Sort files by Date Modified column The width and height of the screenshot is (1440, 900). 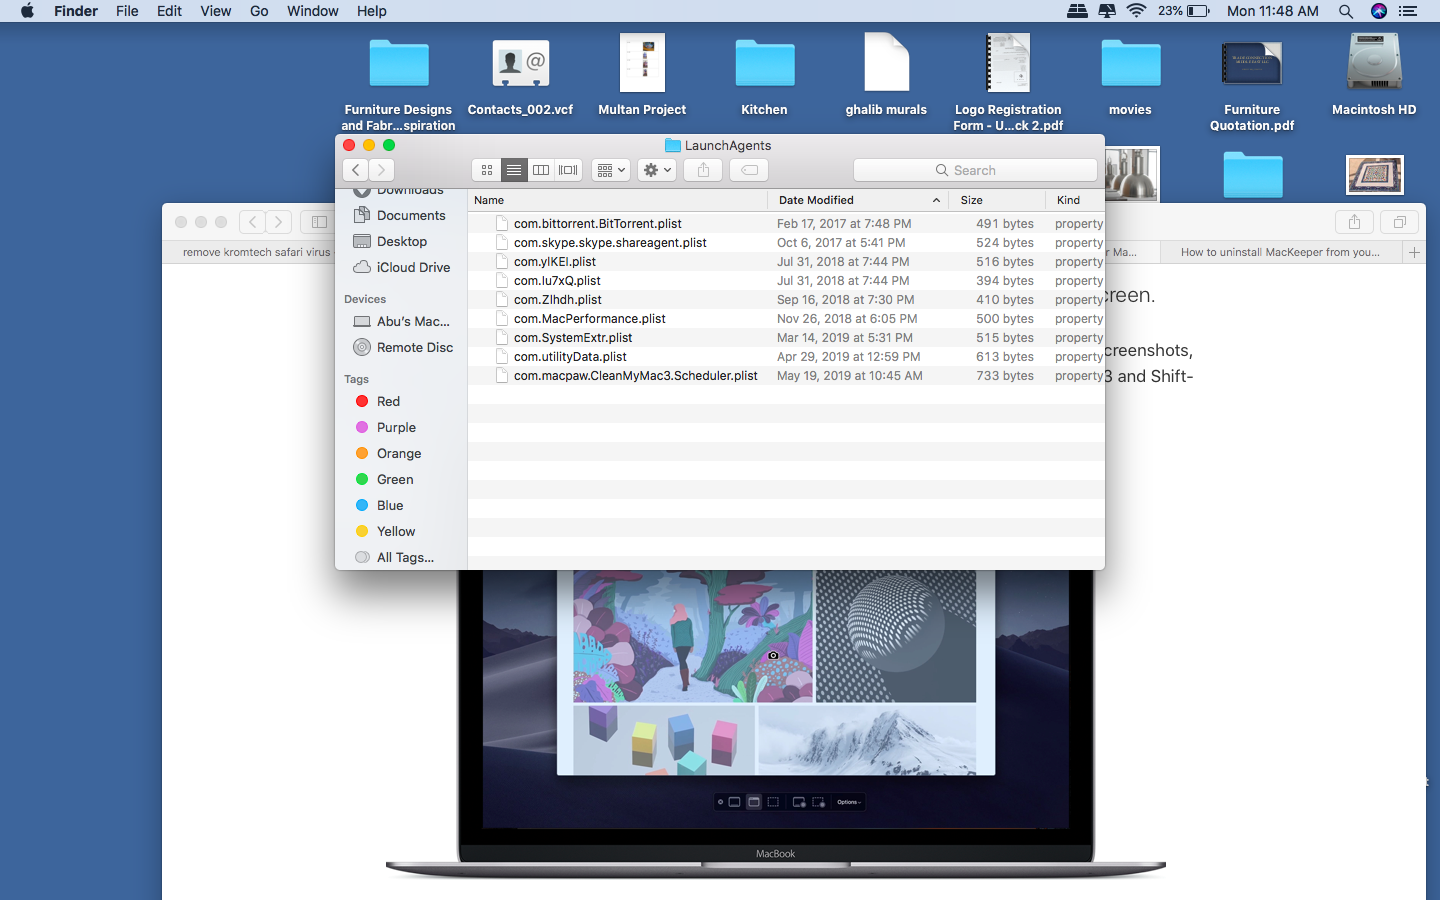coord(859,200)
